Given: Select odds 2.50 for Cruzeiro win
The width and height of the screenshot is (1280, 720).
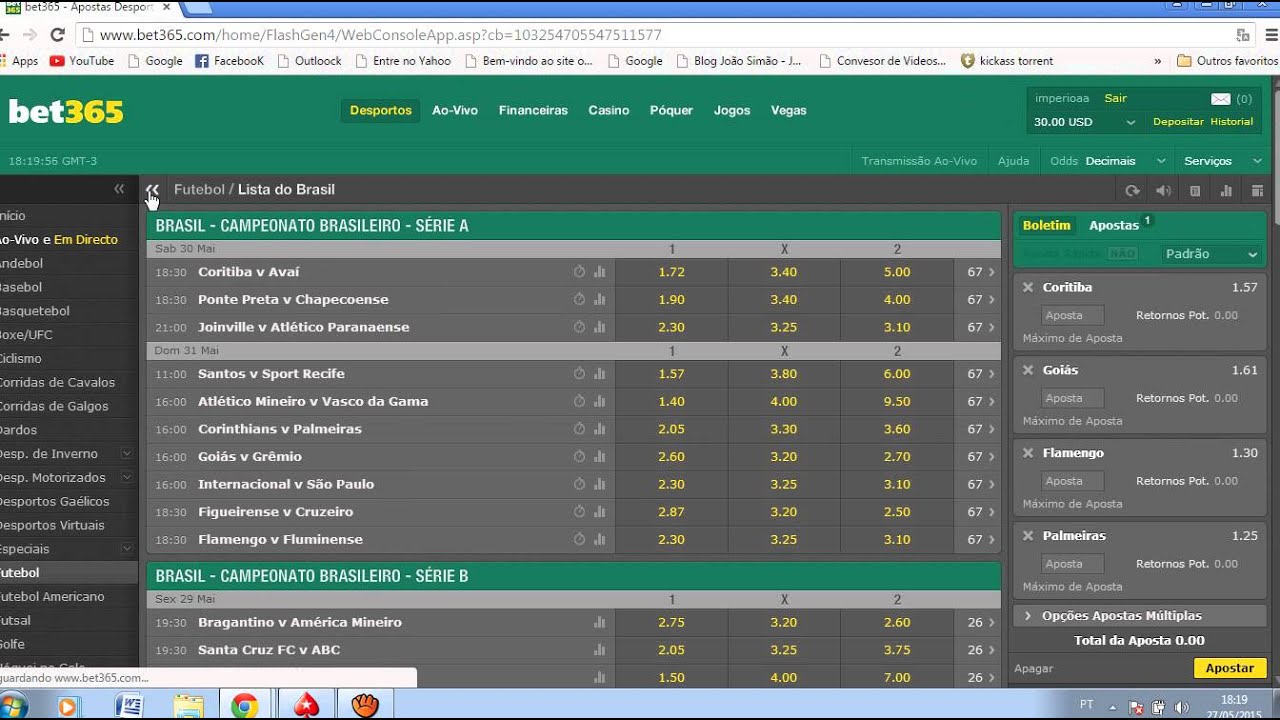Looking at the screenshot, I should tap(897, 512).
